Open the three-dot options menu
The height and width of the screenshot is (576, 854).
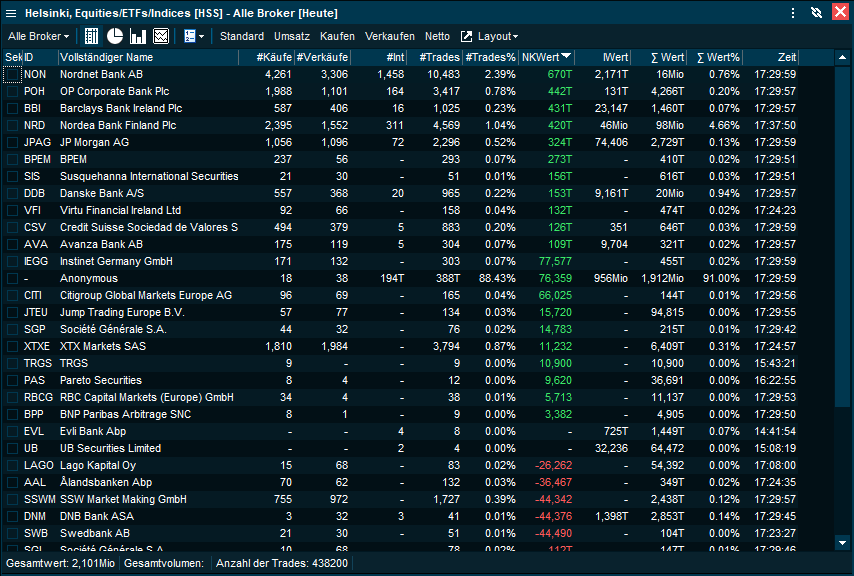pos(793,13)
